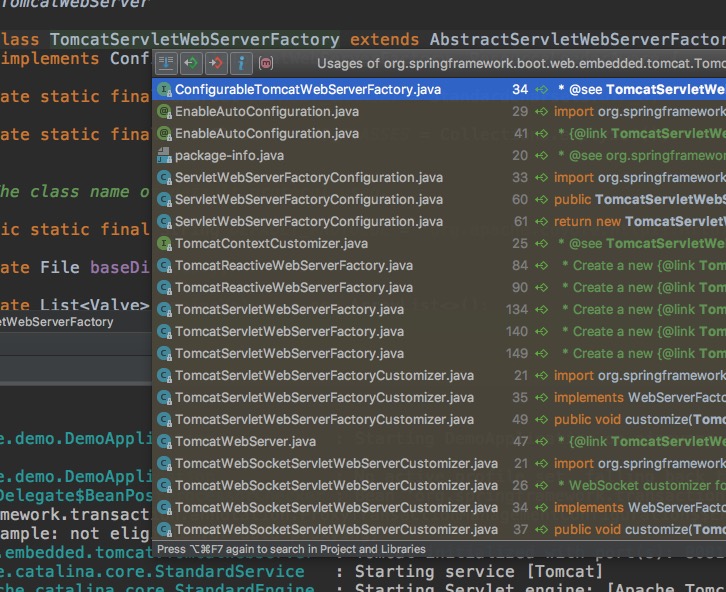Click class icon of TomcatServletWebServerFactoryCustomizer.java line 35
726x592 pixels.
164,398
